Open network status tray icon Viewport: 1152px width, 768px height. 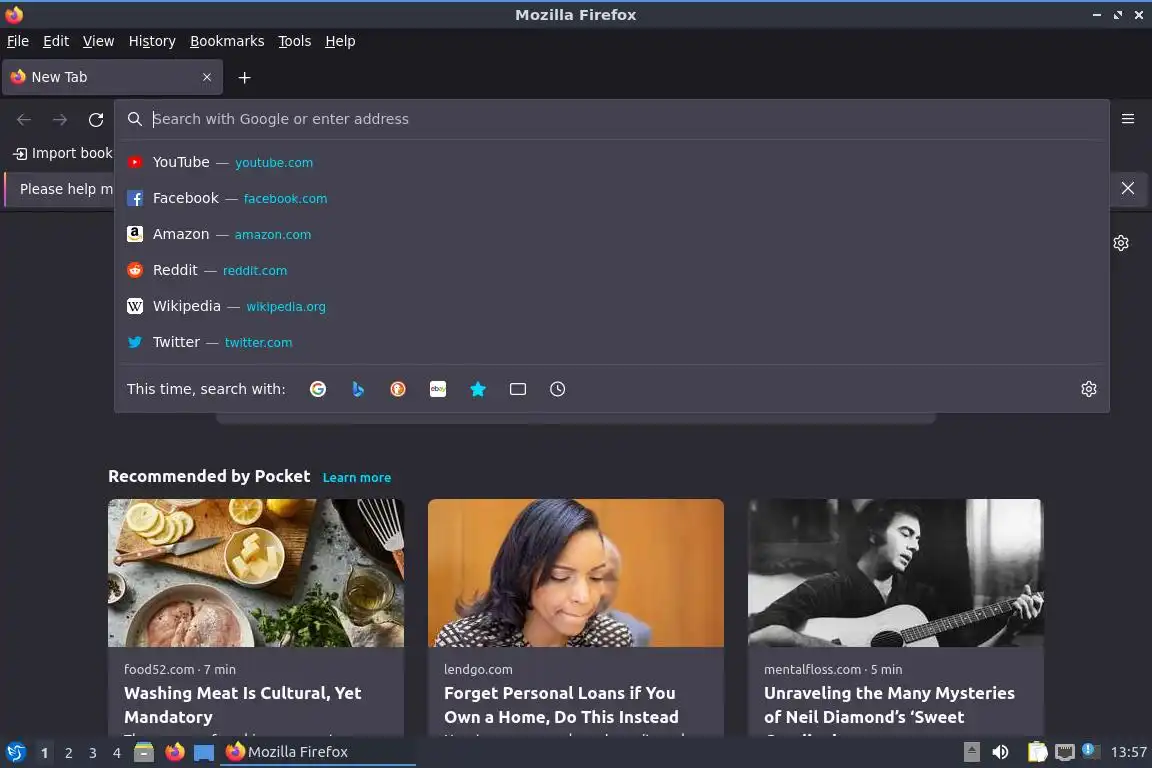(x=1065, y=752)
